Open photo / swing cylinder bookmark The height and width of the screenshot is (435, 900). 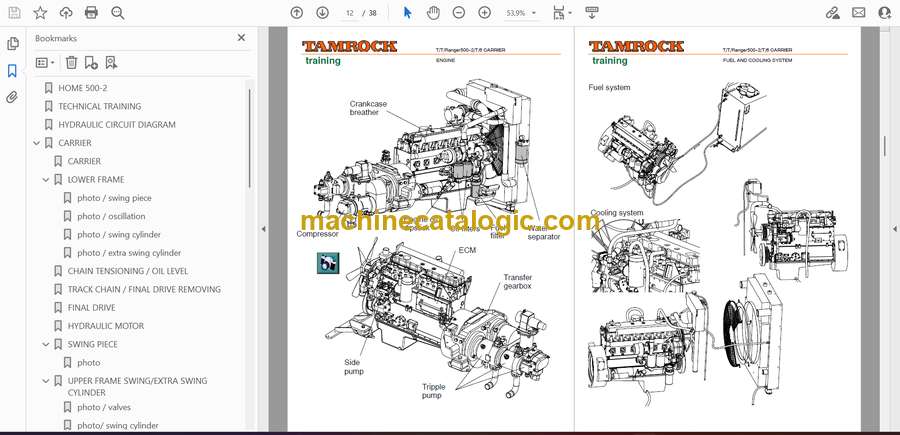coord(119,235)
